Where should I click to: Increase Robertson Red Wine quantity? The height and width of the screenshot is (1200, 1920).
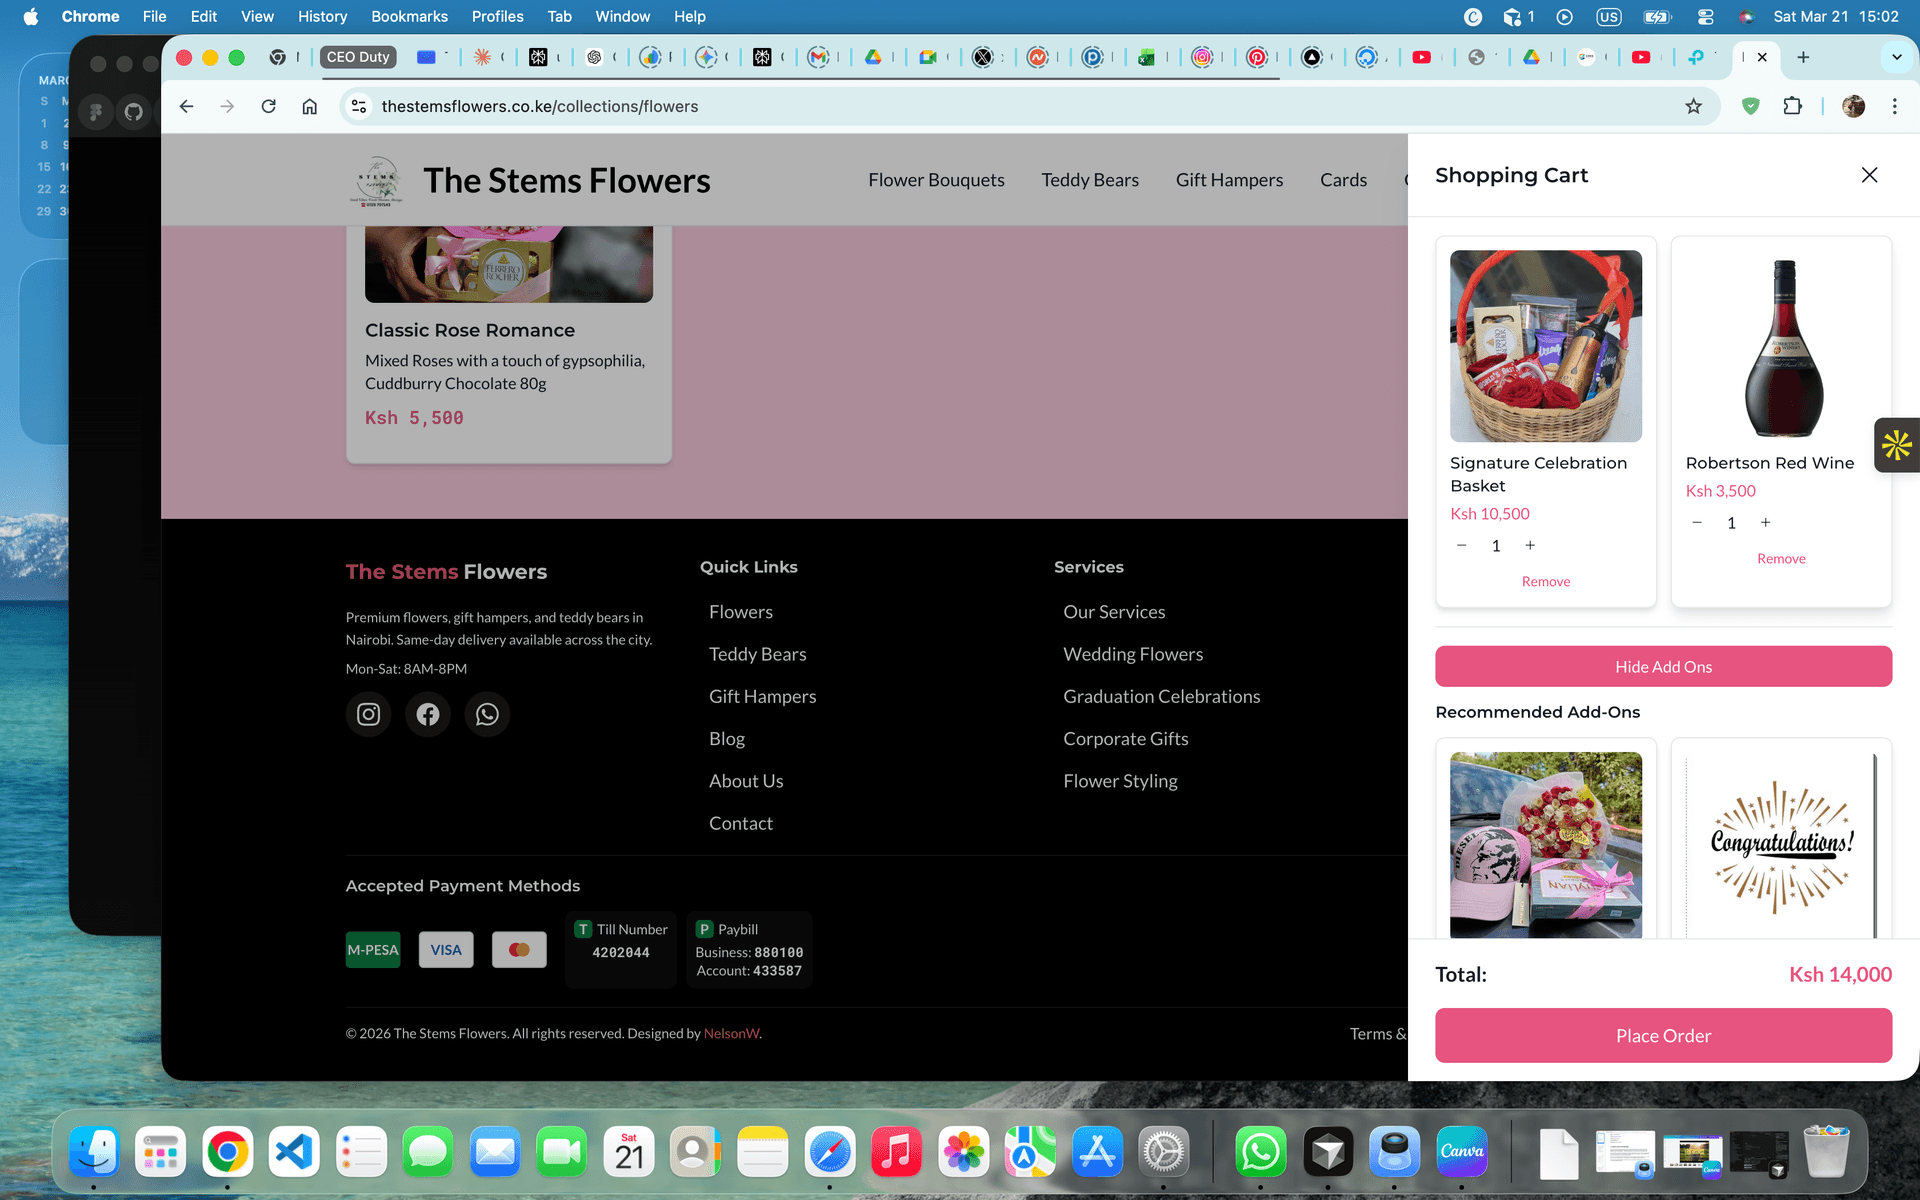click(1766, 522)
